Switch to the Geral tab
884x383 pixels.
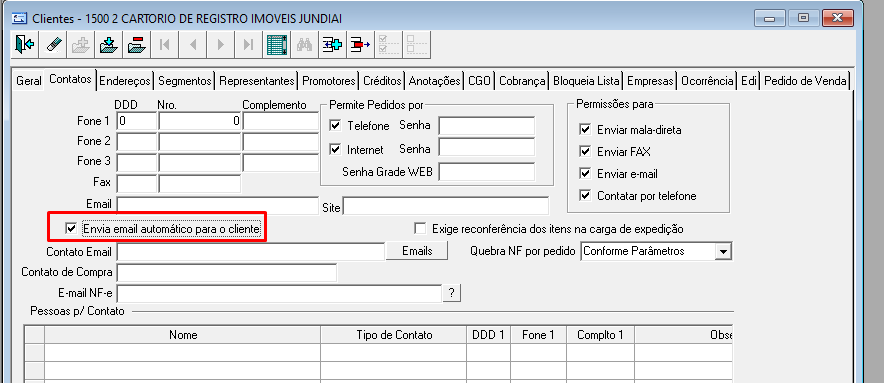pyautogui.click(x=28, y=81)
